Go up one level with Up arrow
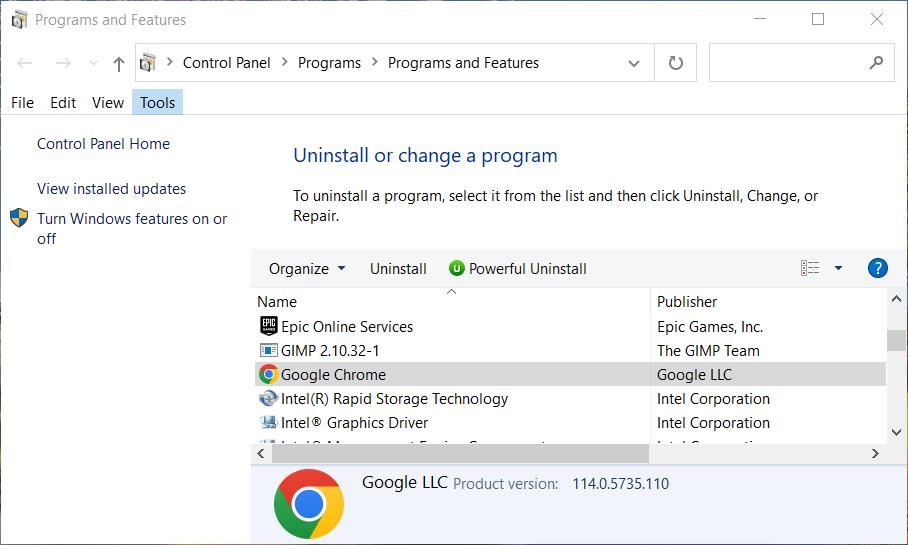 (119, 63)
